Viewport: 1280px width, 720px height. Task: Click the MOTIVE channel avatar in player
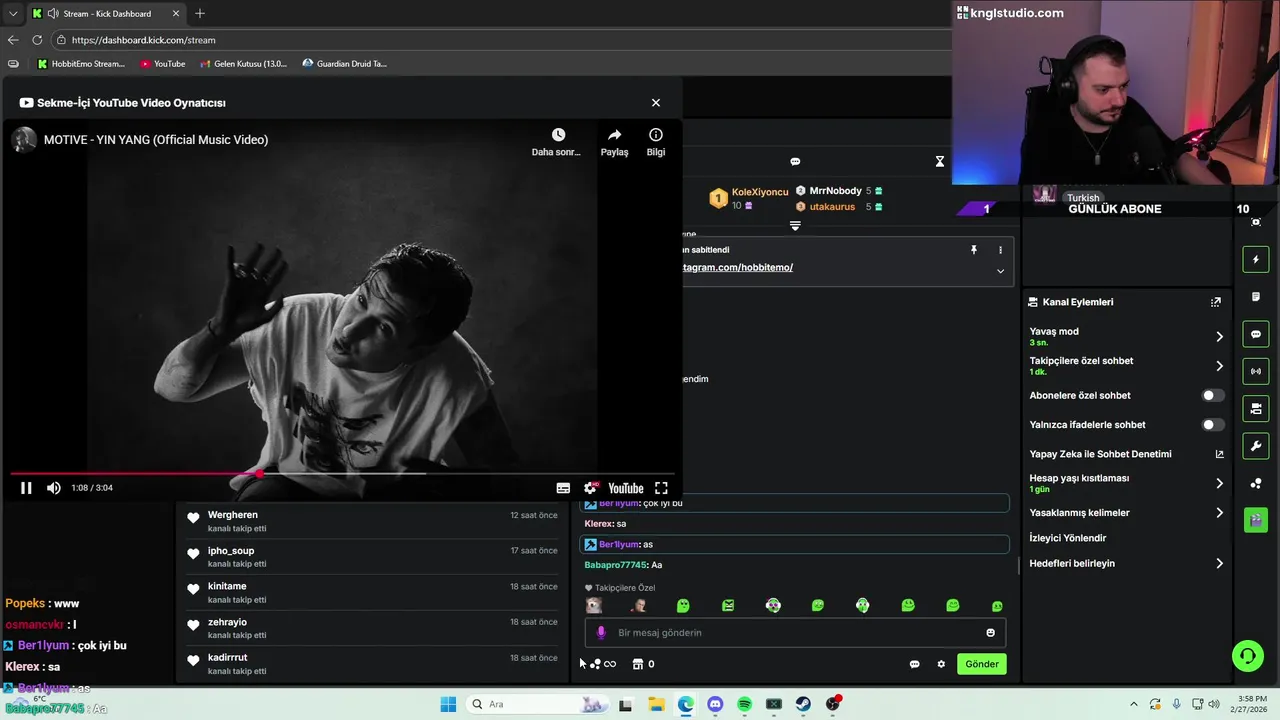coord(24,140)
